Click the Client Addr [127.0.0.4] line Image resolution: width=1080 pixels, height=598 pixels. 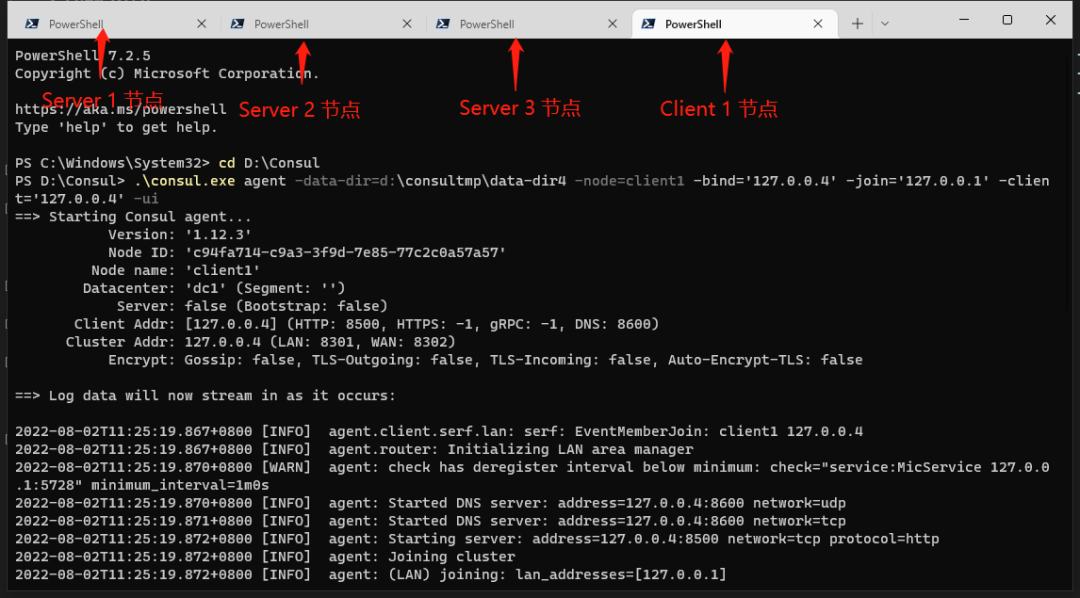click(x=366, y=324)
